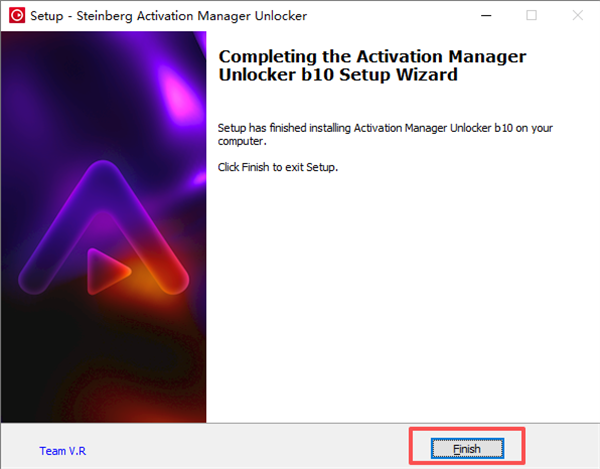
Task: Click the greyed-out maximize window icon
Action: 532,15
